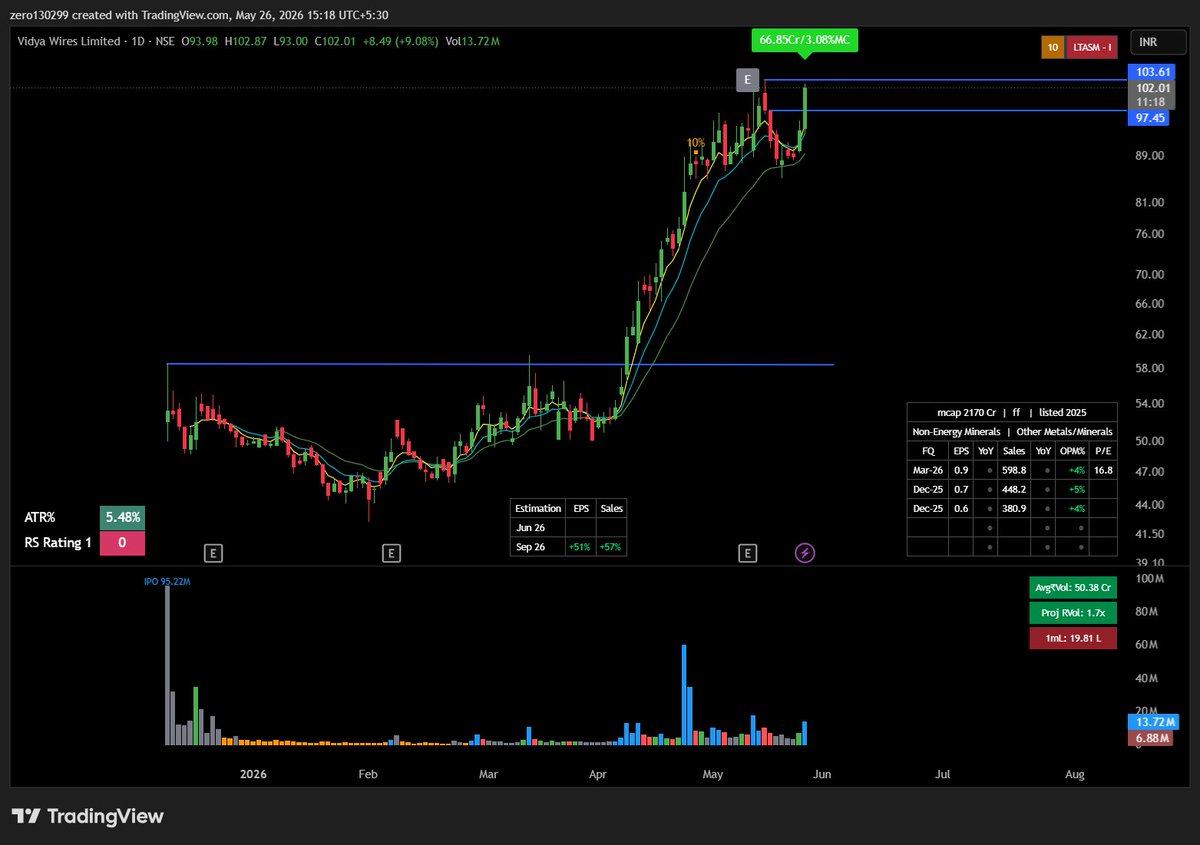
Task: Click the Vidya Wires Limited symbol title
Action: (x=68, y=41)
